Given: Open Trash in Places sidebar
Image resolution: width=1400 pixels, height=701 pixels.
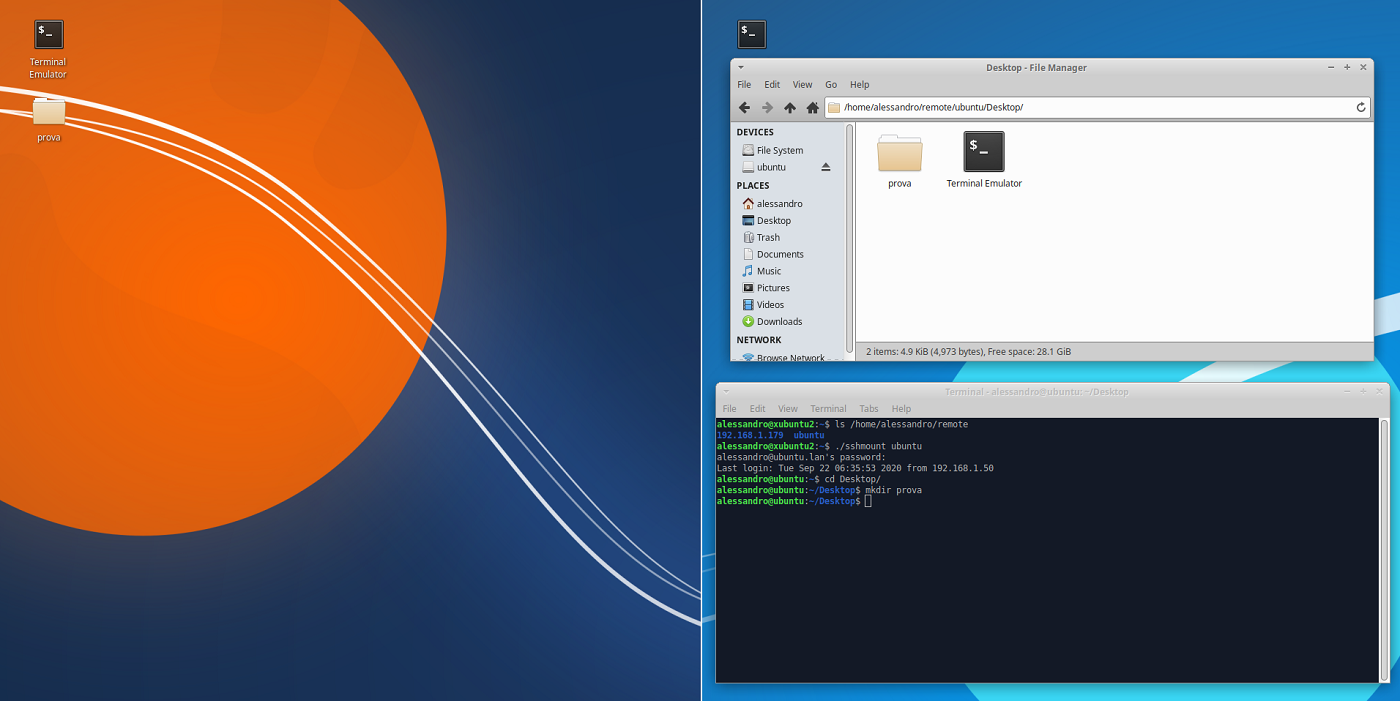Looking at the screenshot, I should 768,237.
